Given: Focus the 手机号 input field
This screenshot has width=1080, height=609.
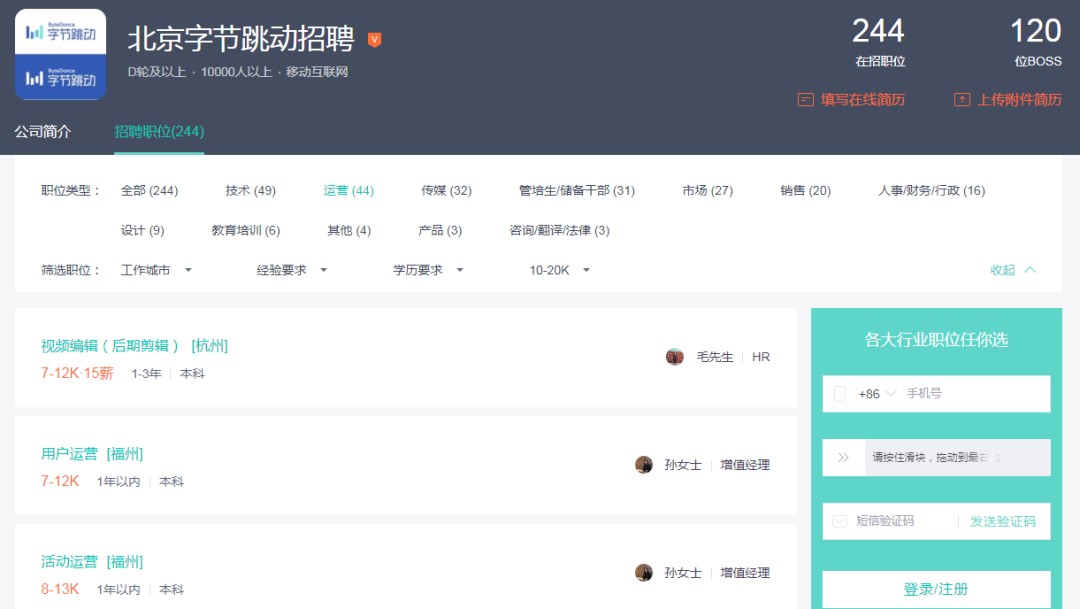Looking at the screenshot, I should click(937, 394).
